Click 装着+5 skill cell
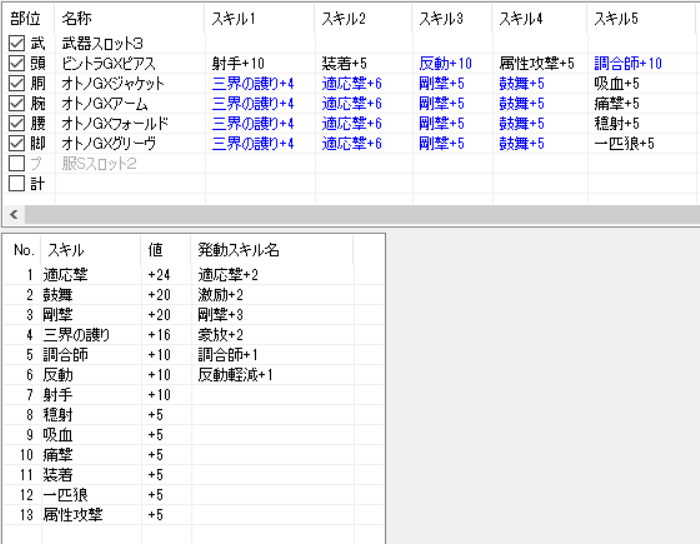The height and width of the screenshot is (544, 700). 344,64
